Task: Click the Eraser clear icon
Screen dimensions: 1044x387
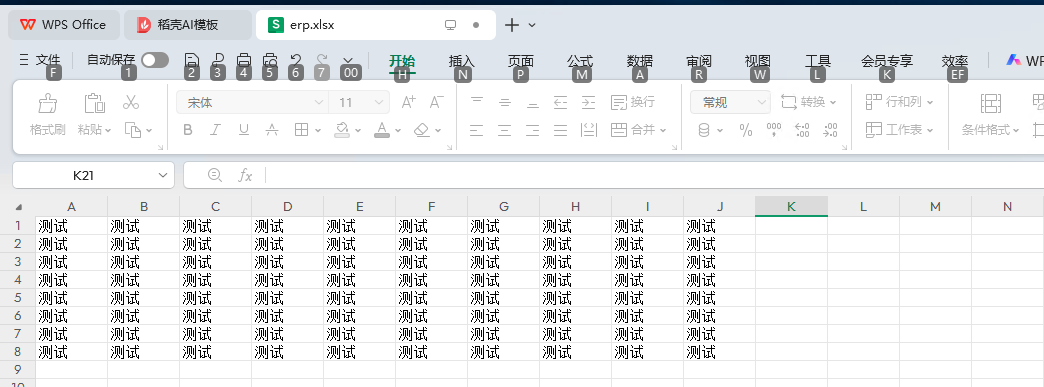Action: pyautogui.click(x=421, y=130)
